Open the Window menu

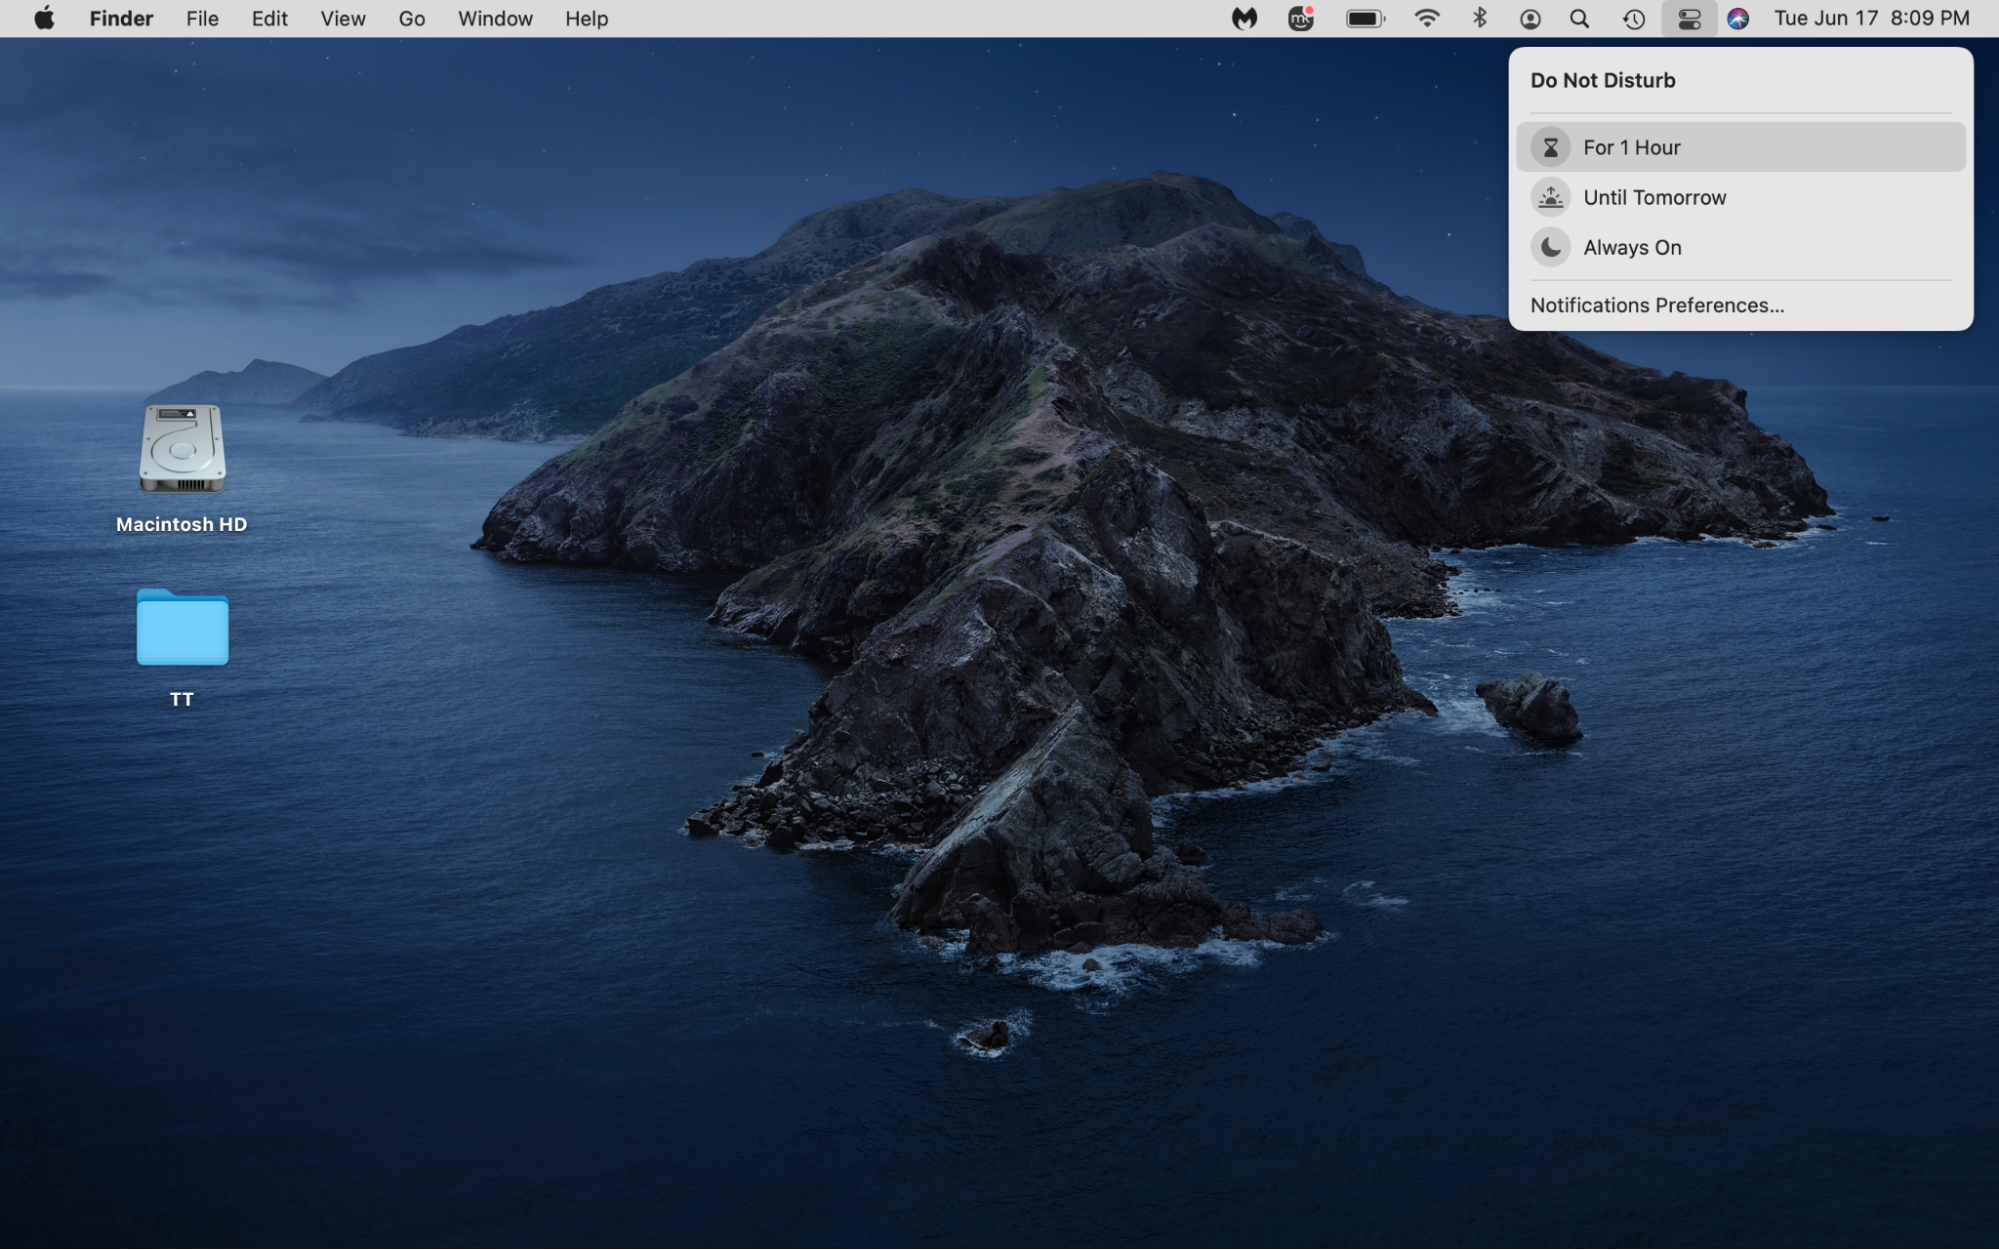tap(494, 18)
